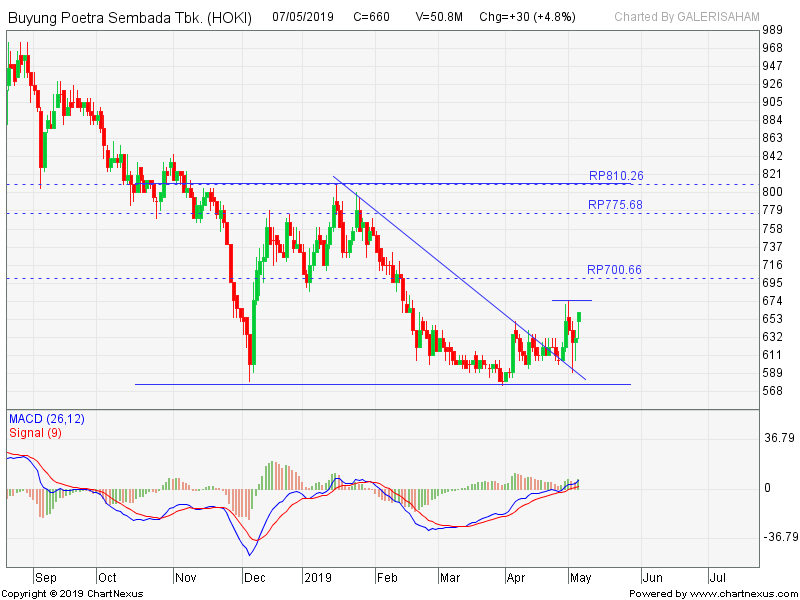Click the MACD zero level axis label
Screen dimensions: 800x600
click(x=767, y=488)
